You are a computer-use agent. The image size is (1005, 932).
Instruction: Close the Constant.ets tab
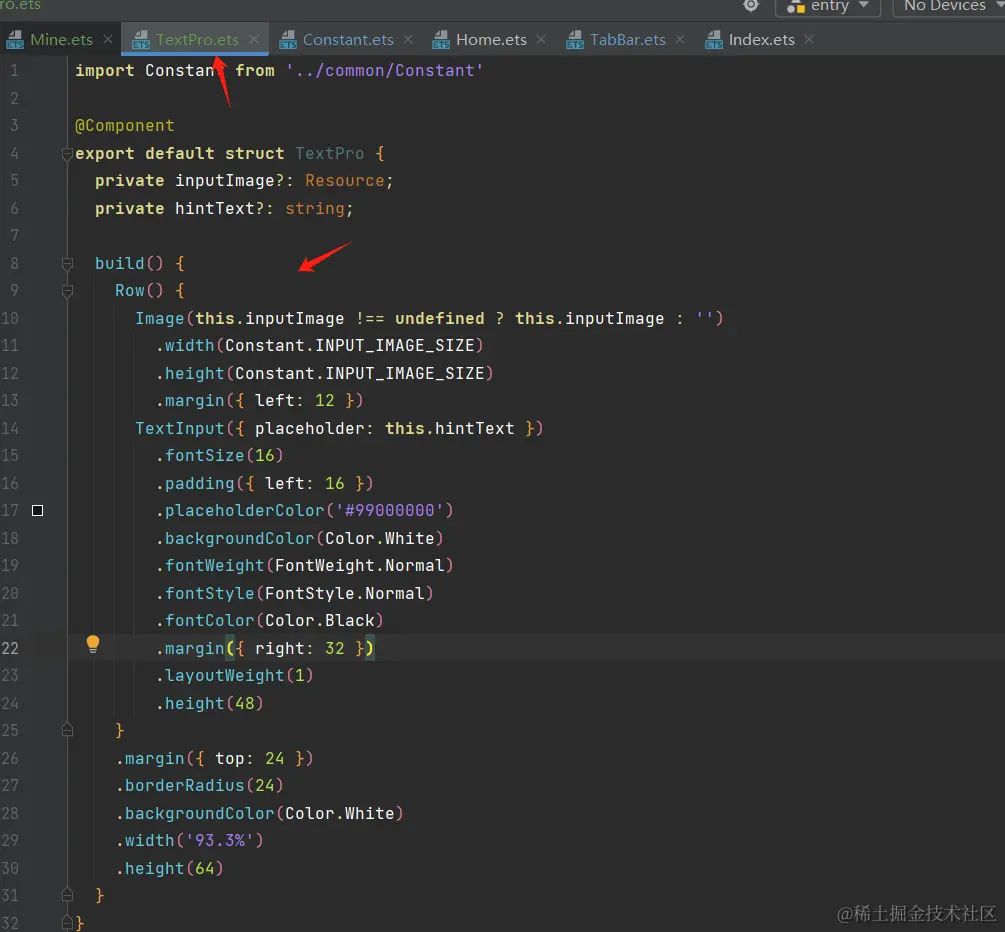click(x=408, y=39)
